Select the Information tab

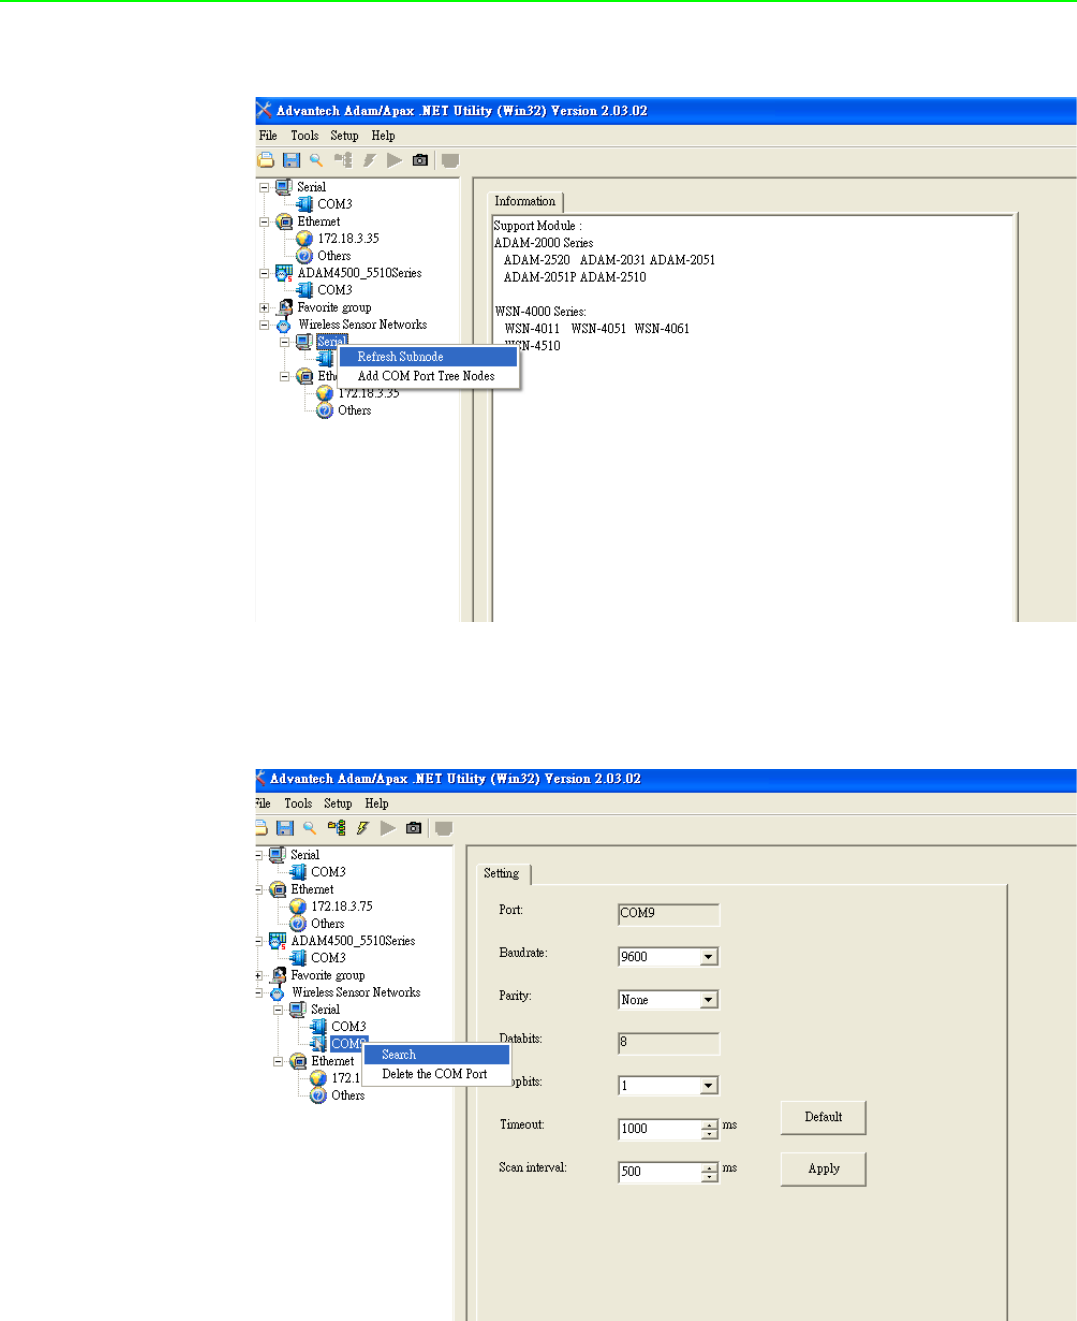tap(525, 202)
